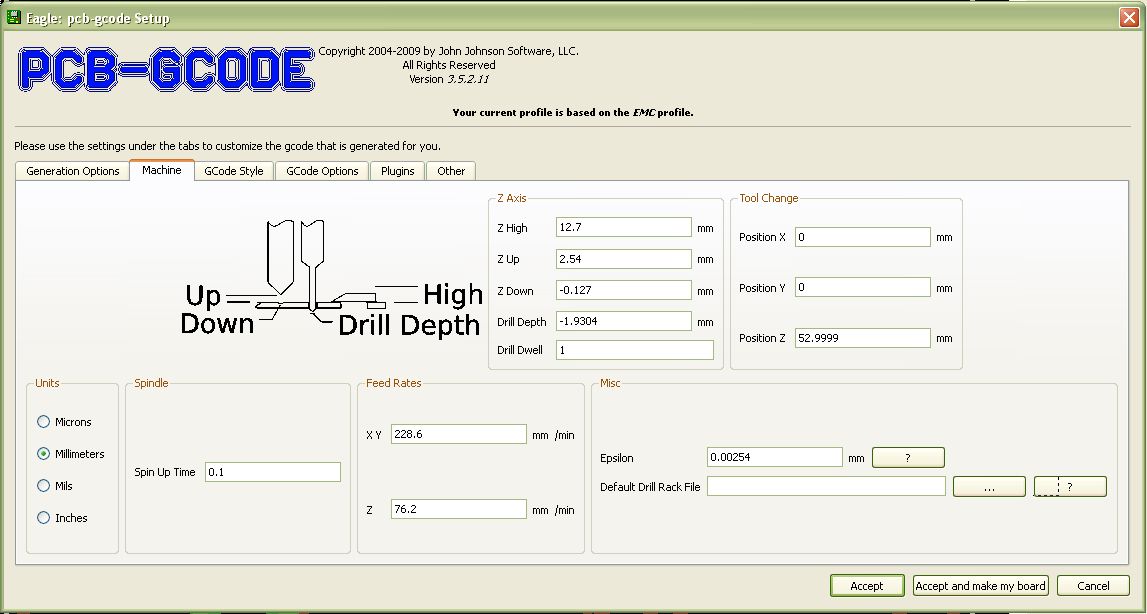
Task: Click Accept and make my board
Action: tap(979, 586)
